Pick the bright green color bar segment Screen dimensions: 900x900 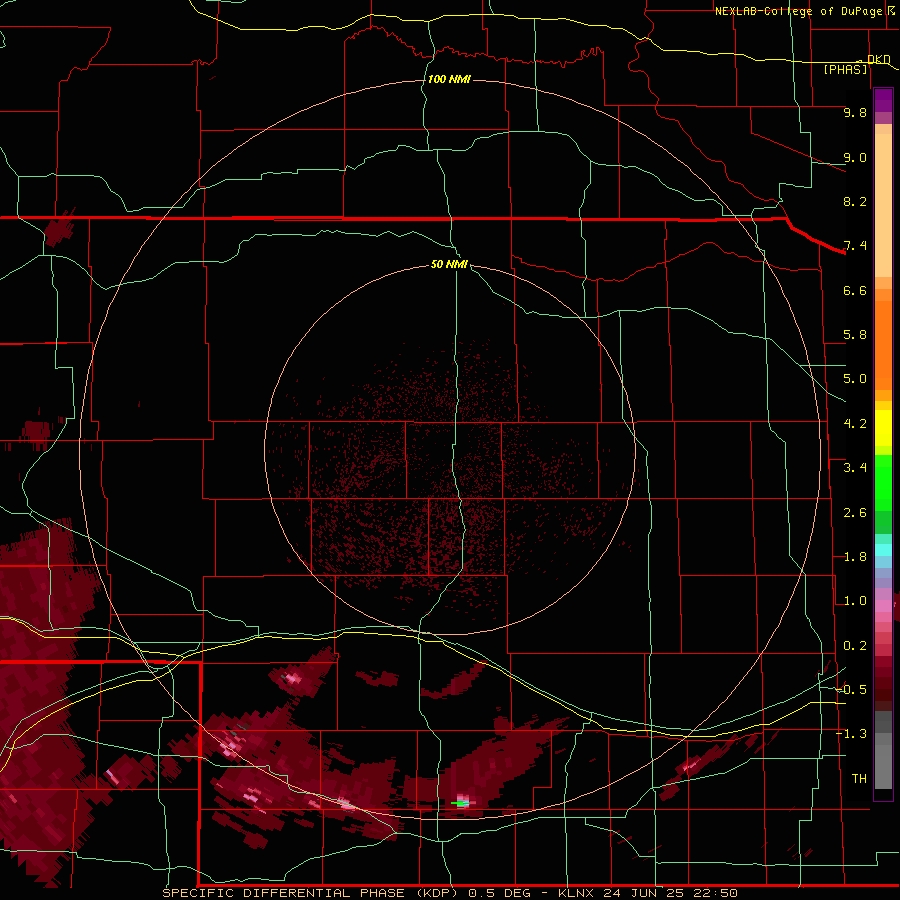click(x=883, y=482)
